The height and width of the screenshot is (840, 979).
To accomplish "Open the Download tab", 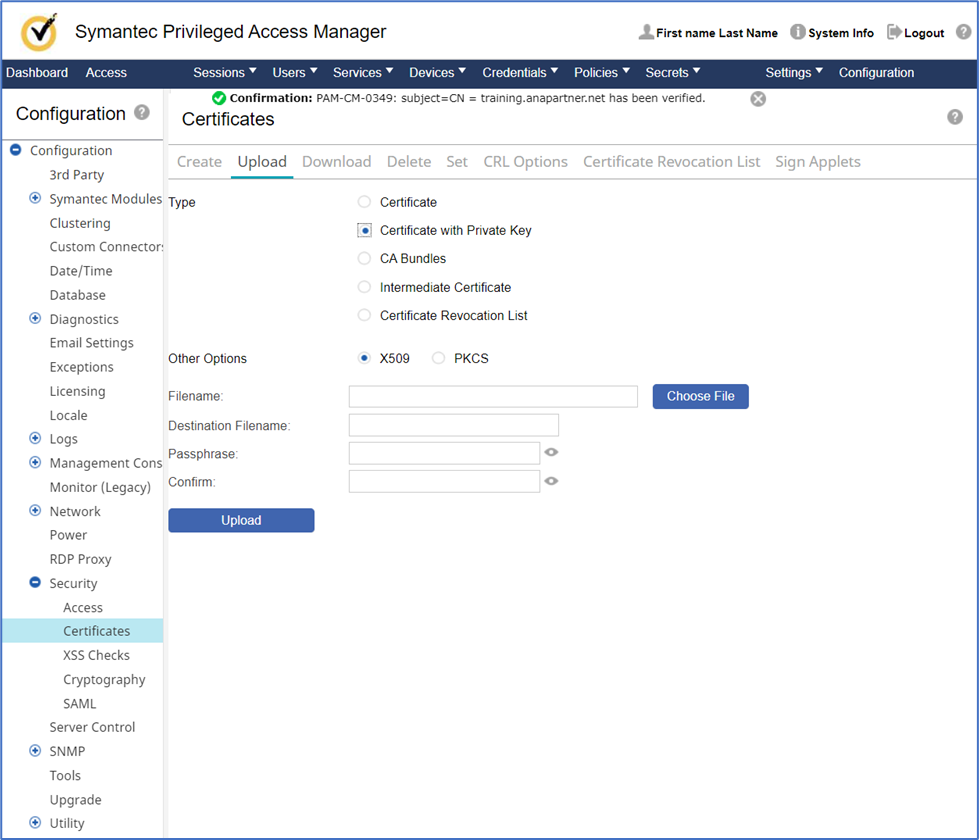I will (x=336, y=162).
